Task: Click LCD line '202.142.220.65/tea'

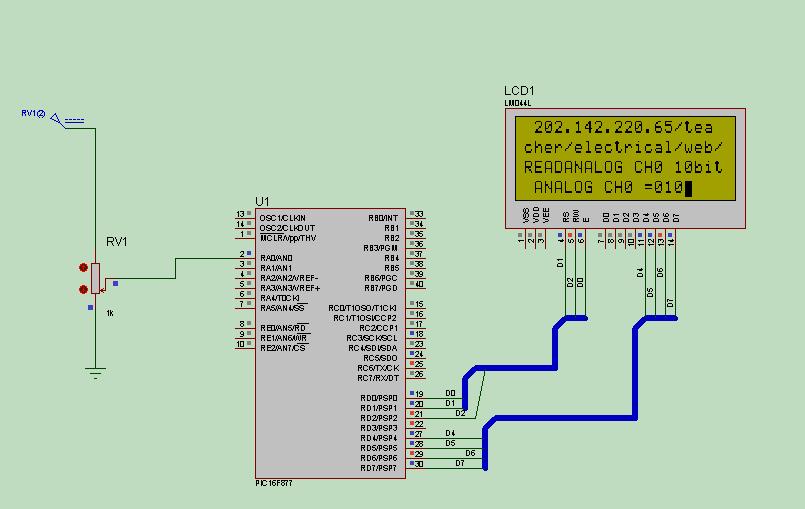Action: coord(623,127)
